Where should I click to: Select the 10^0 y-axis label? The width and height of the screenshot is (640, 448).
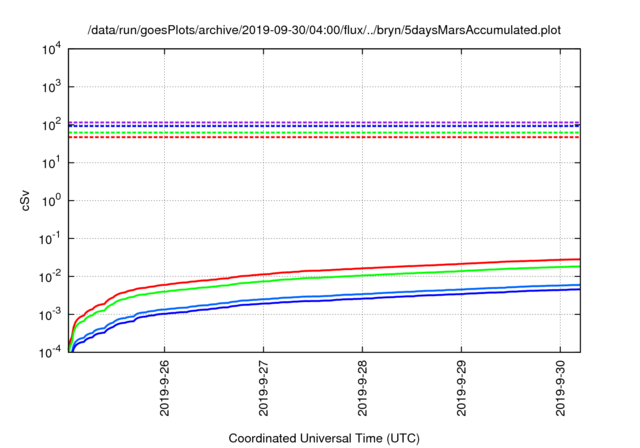[52, 201]
